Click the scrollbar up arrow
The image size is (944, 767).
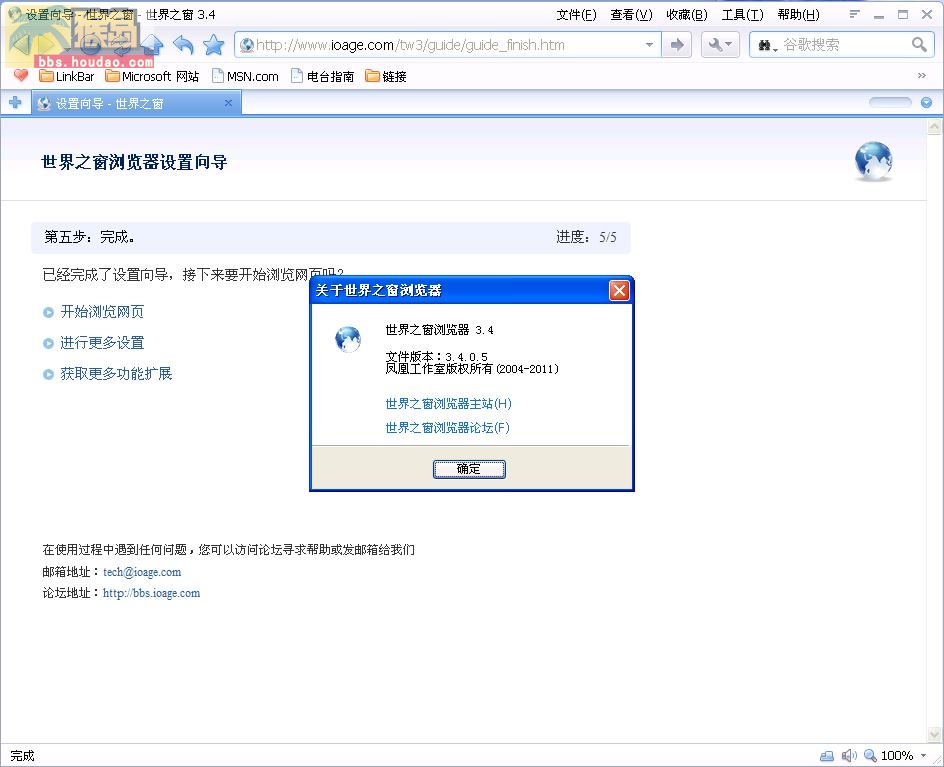[x=934, y=126]
